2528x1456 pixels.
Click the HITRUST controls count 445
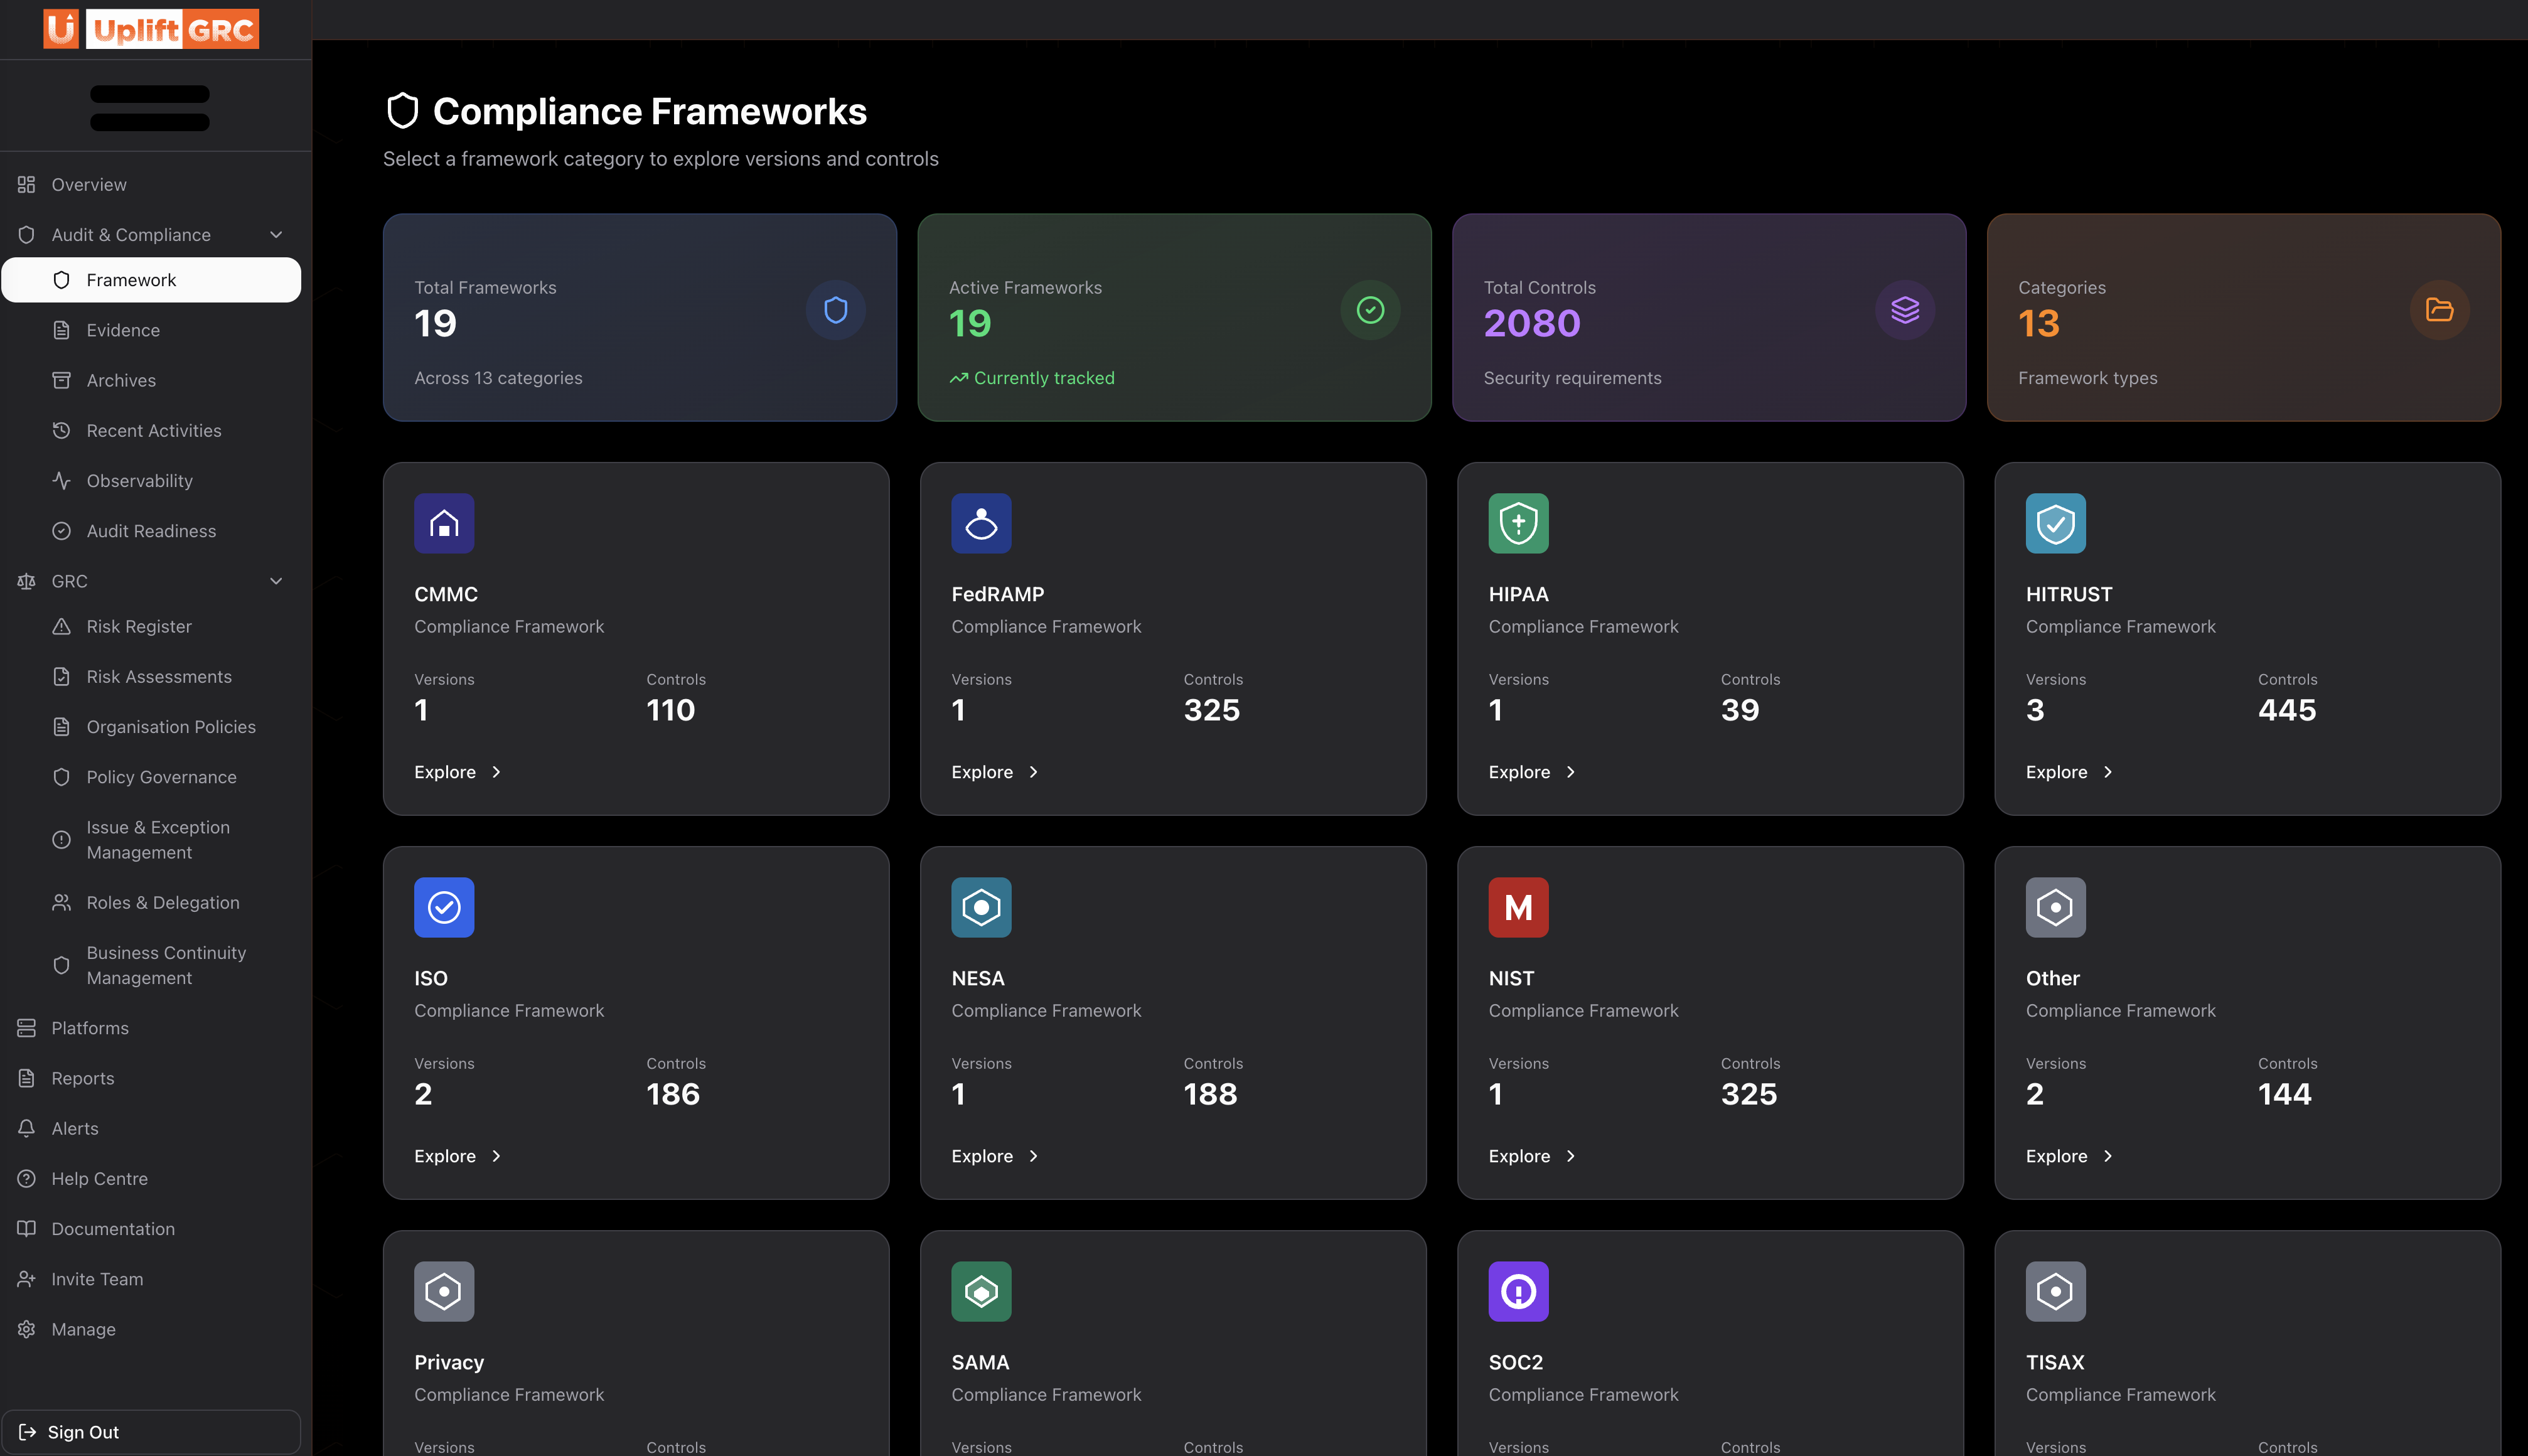[x=2287, y=710]
